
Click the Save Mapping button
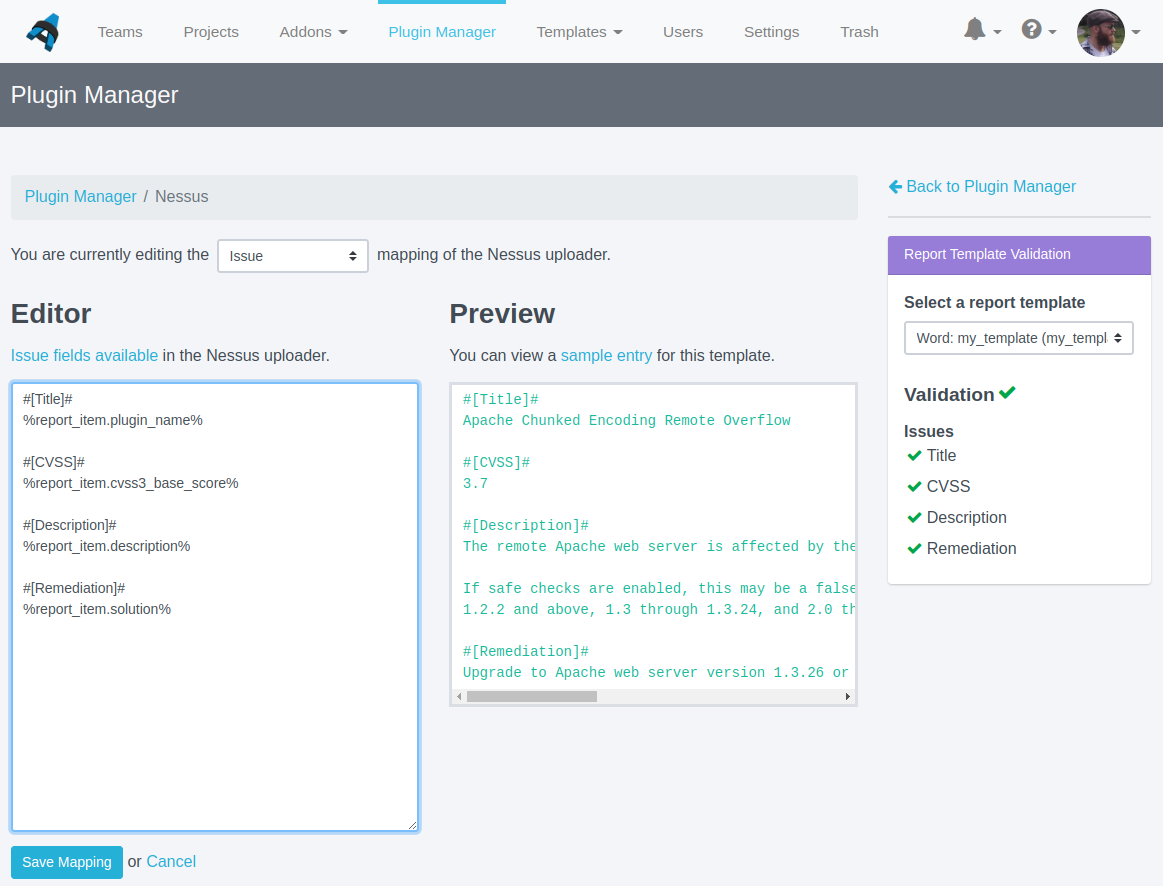pyautogui.click(x=66, y=862)
